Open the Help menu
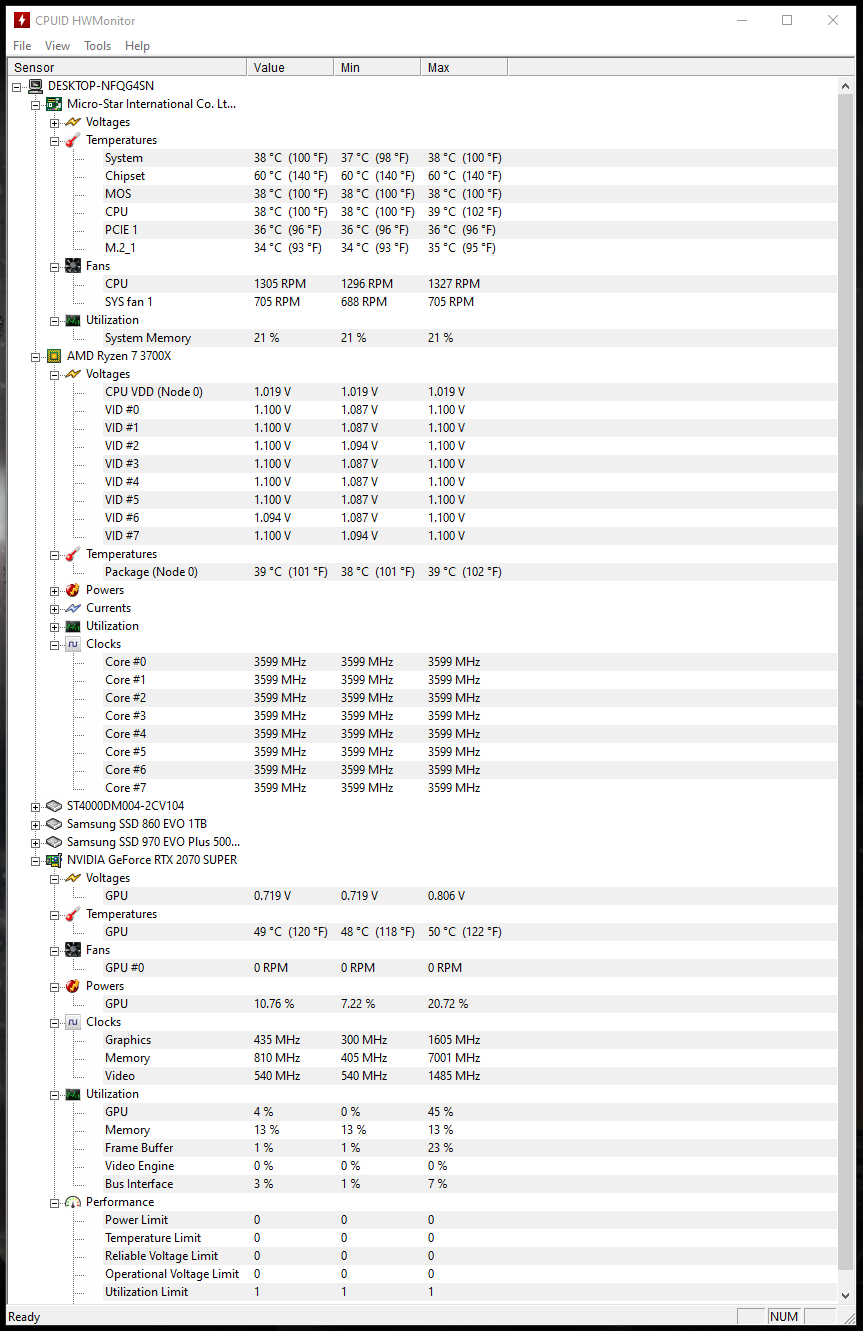Image resolution: width=863 pixels, height=1331 pixels. (138, 46)
